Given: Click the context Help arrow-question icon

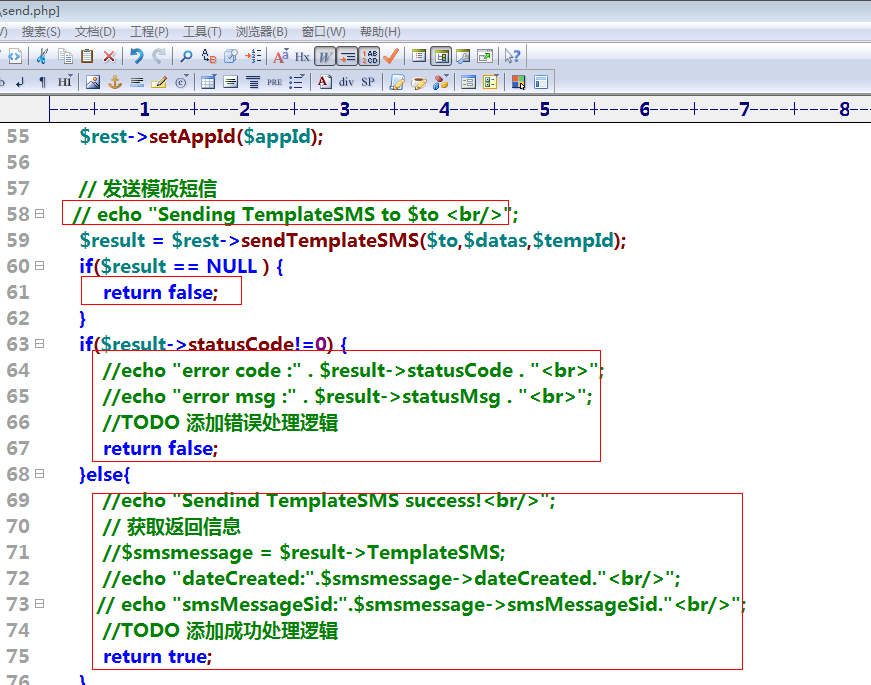Looking at the screenshot, I should click(512, 56).
